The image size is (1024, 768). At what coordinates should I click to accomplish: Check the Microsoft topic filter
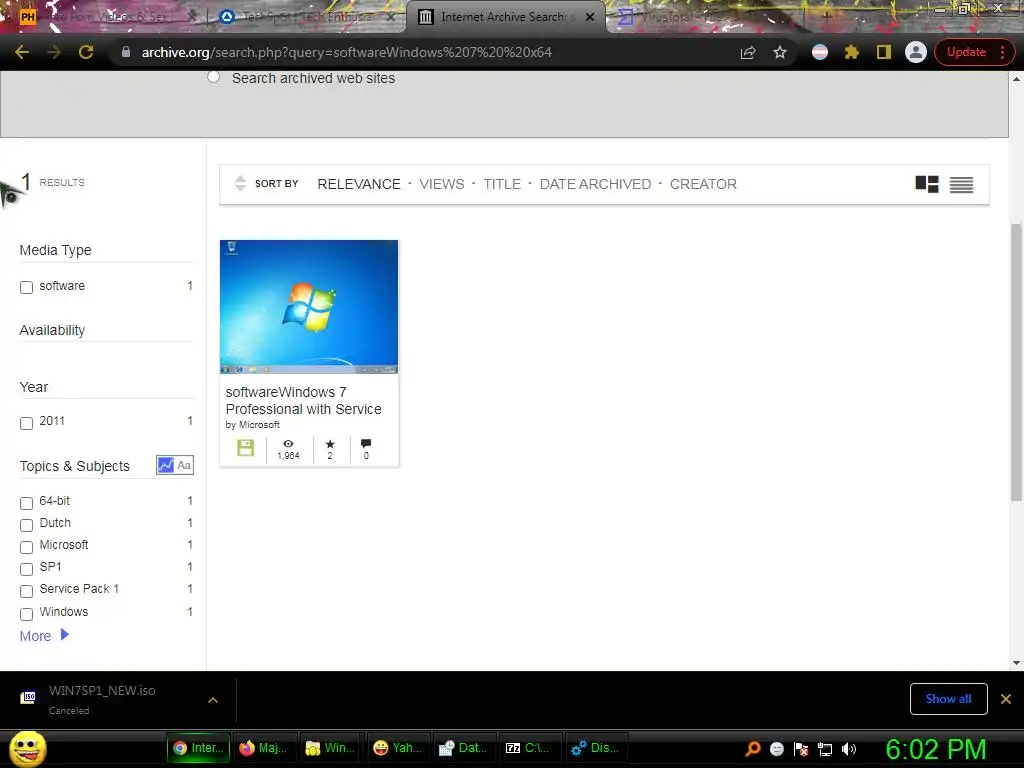[27, 547]
